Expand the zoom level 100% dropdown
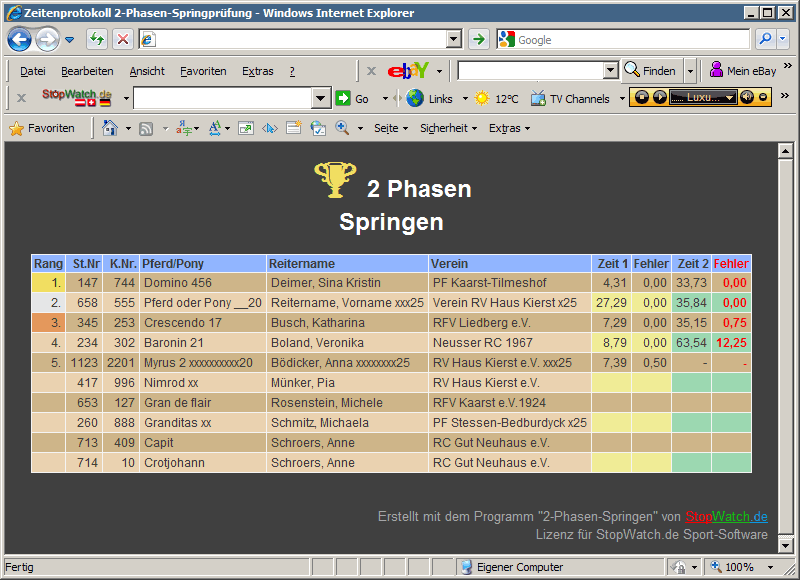The height and width of the screenshot is (580, 800). (x=770, y=567)
